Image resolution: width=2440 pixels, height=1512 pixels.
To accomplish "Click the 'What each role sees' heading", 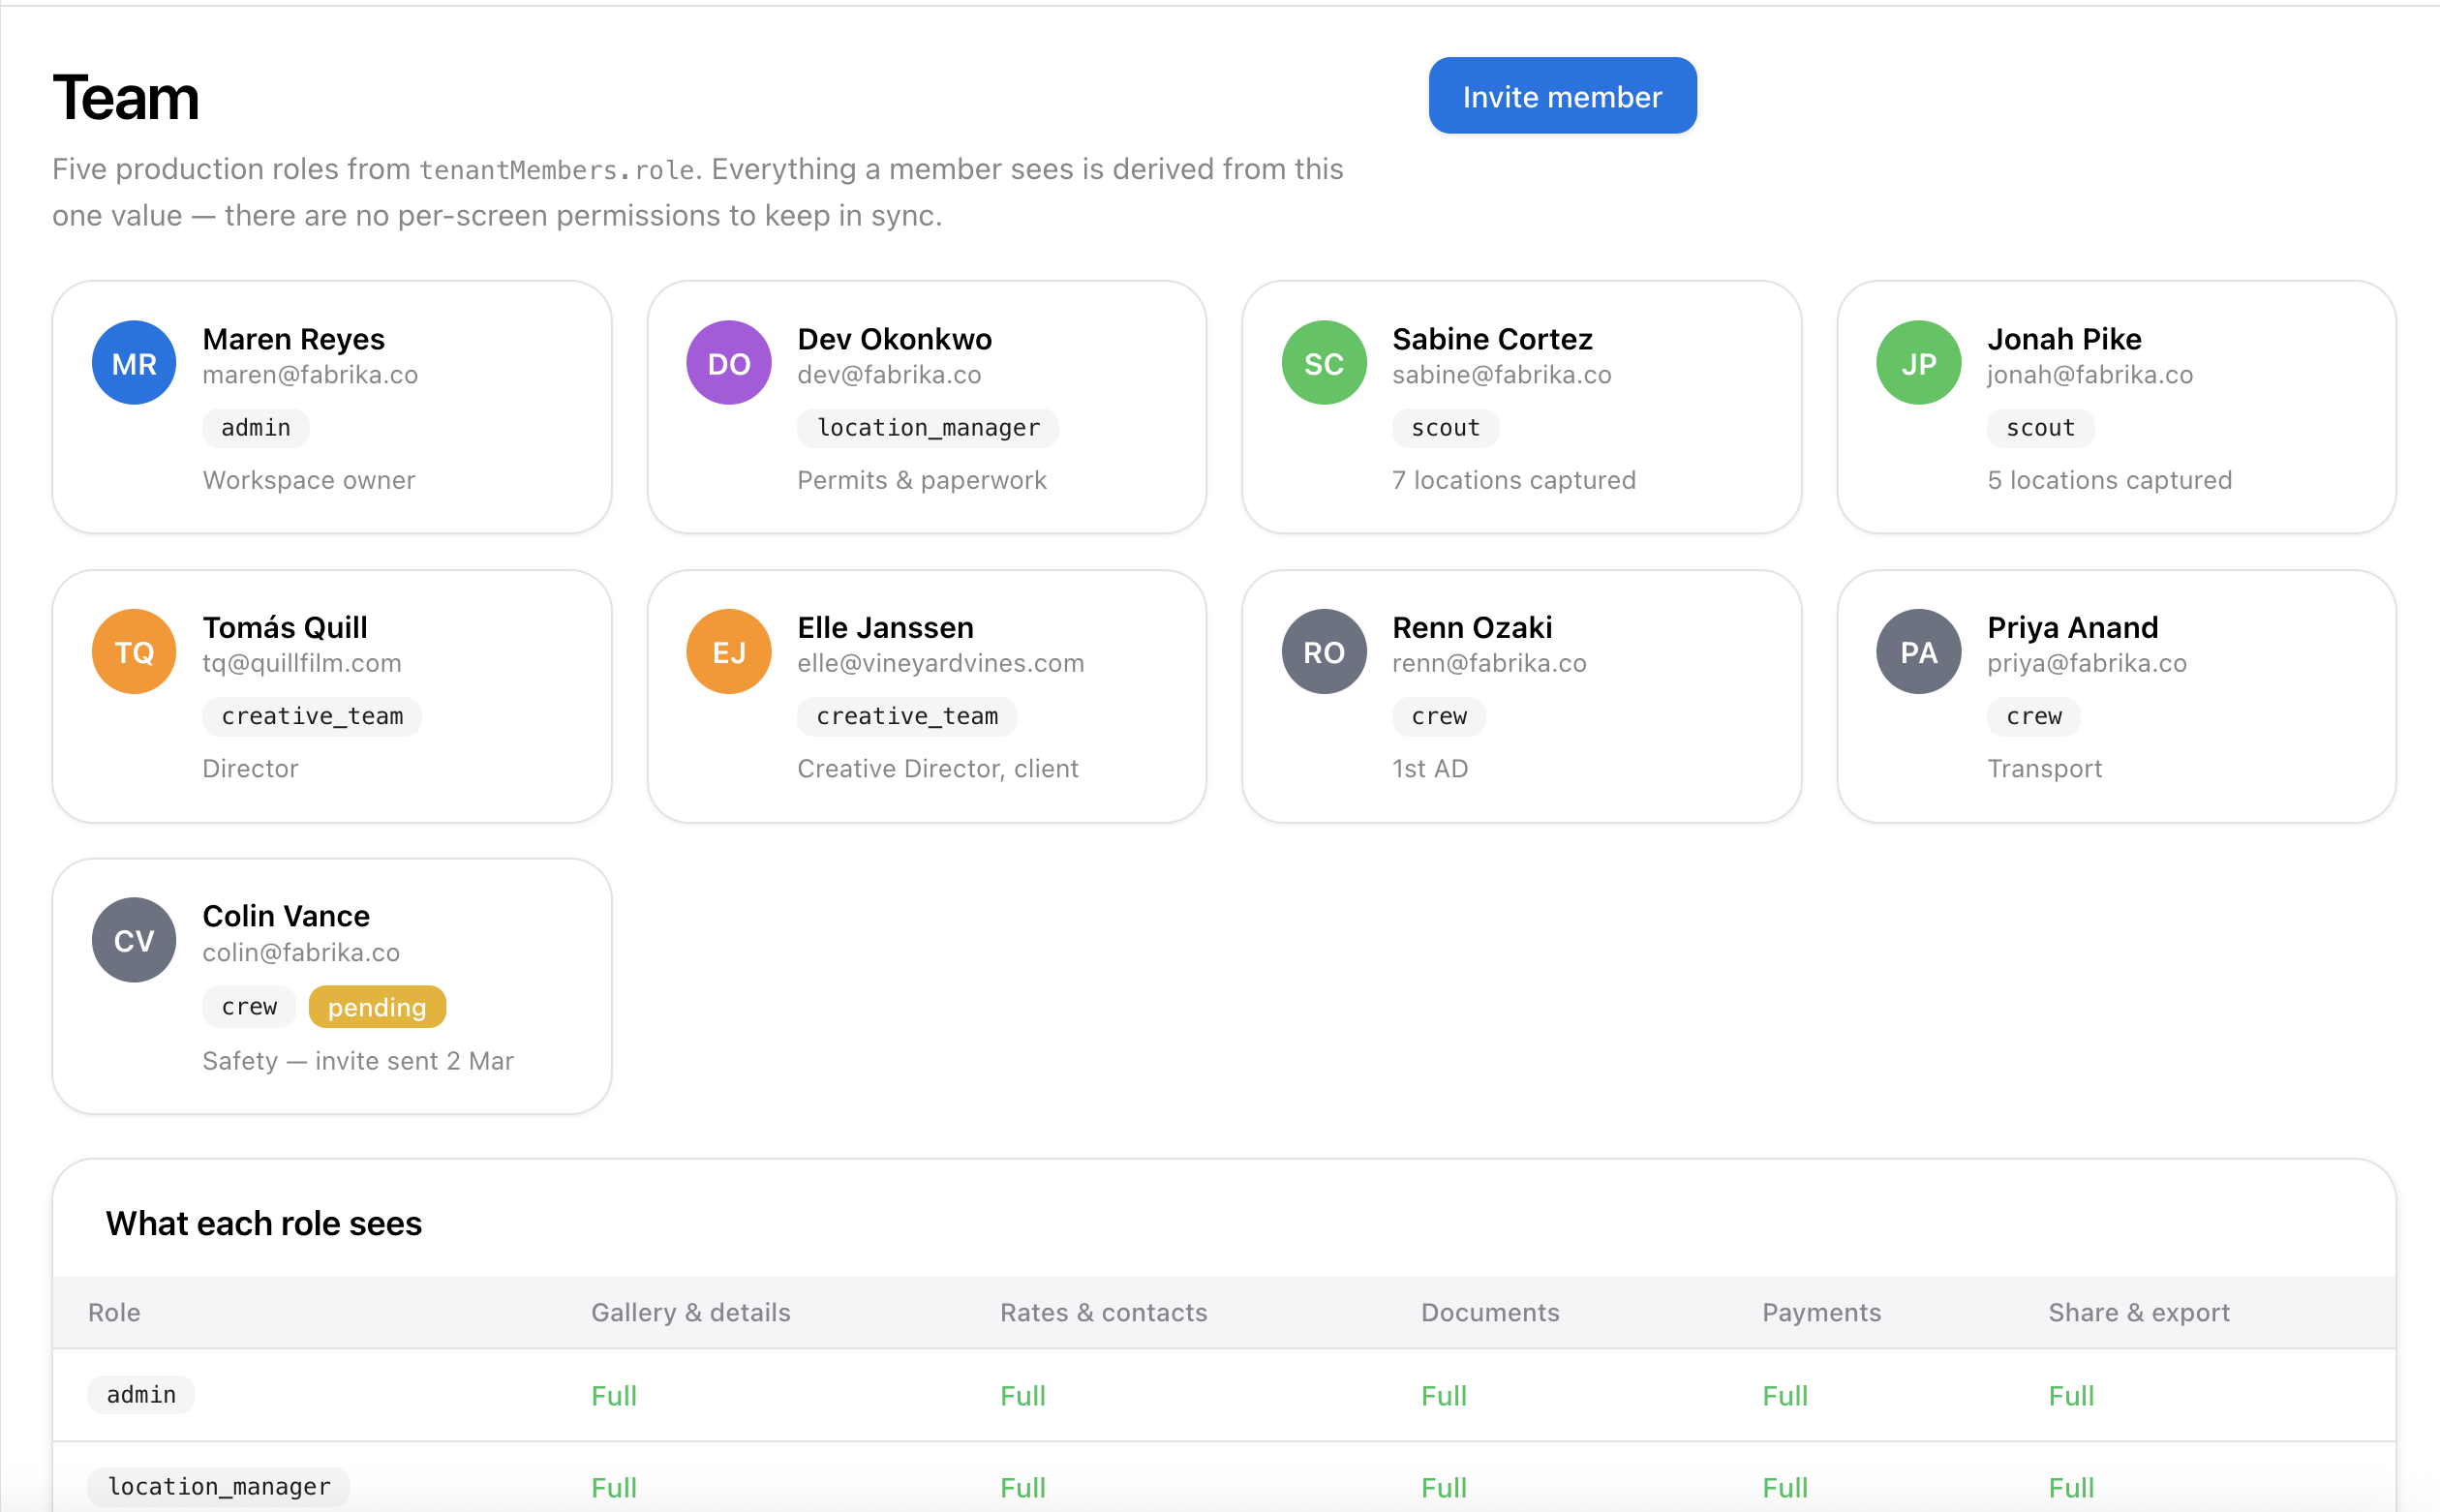I will pyautogui.click(x=264, y=1223).
